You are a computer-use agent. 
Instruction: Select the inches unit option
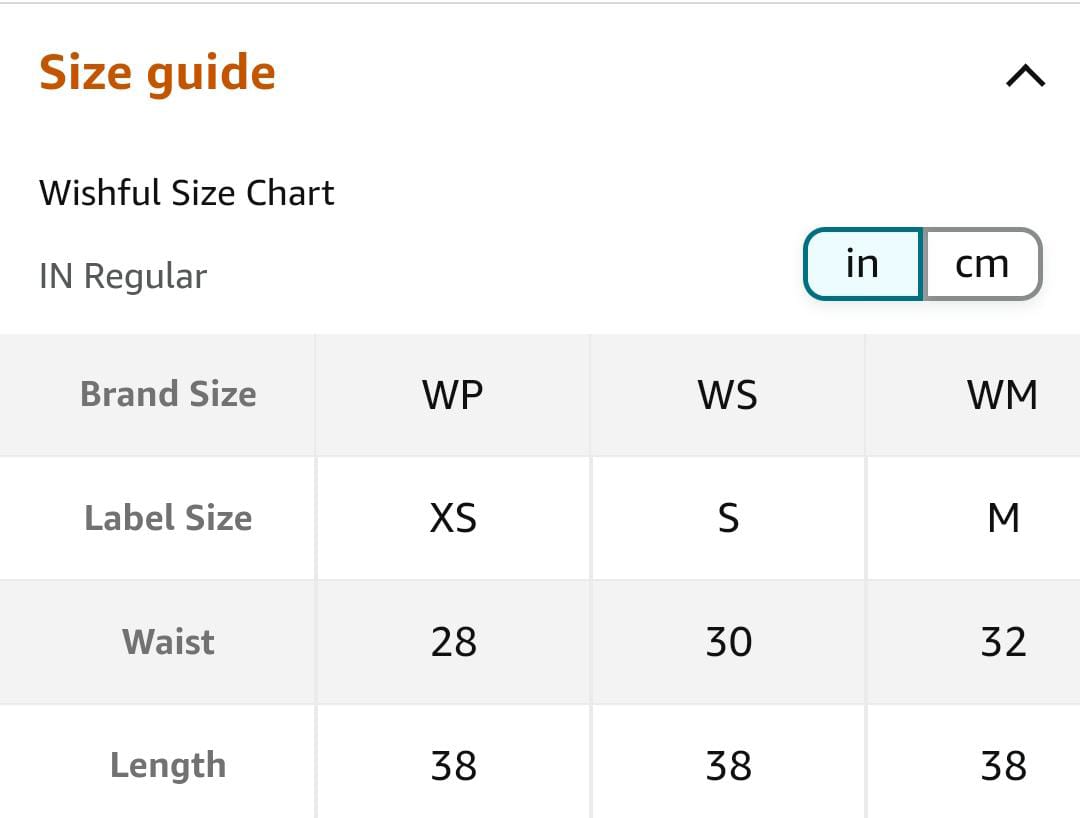coord(862,264)
